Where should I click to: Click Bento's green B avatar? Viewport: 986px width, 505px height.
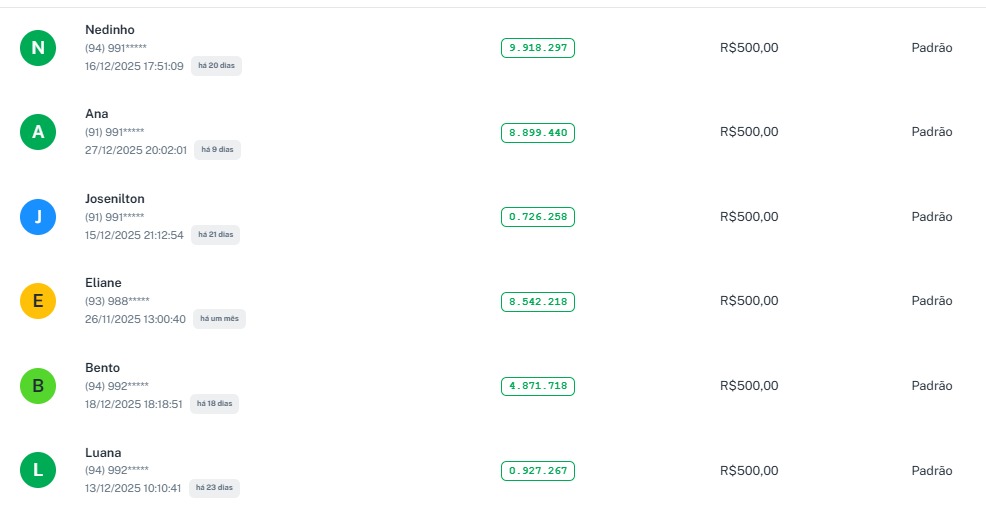point(38,386)
